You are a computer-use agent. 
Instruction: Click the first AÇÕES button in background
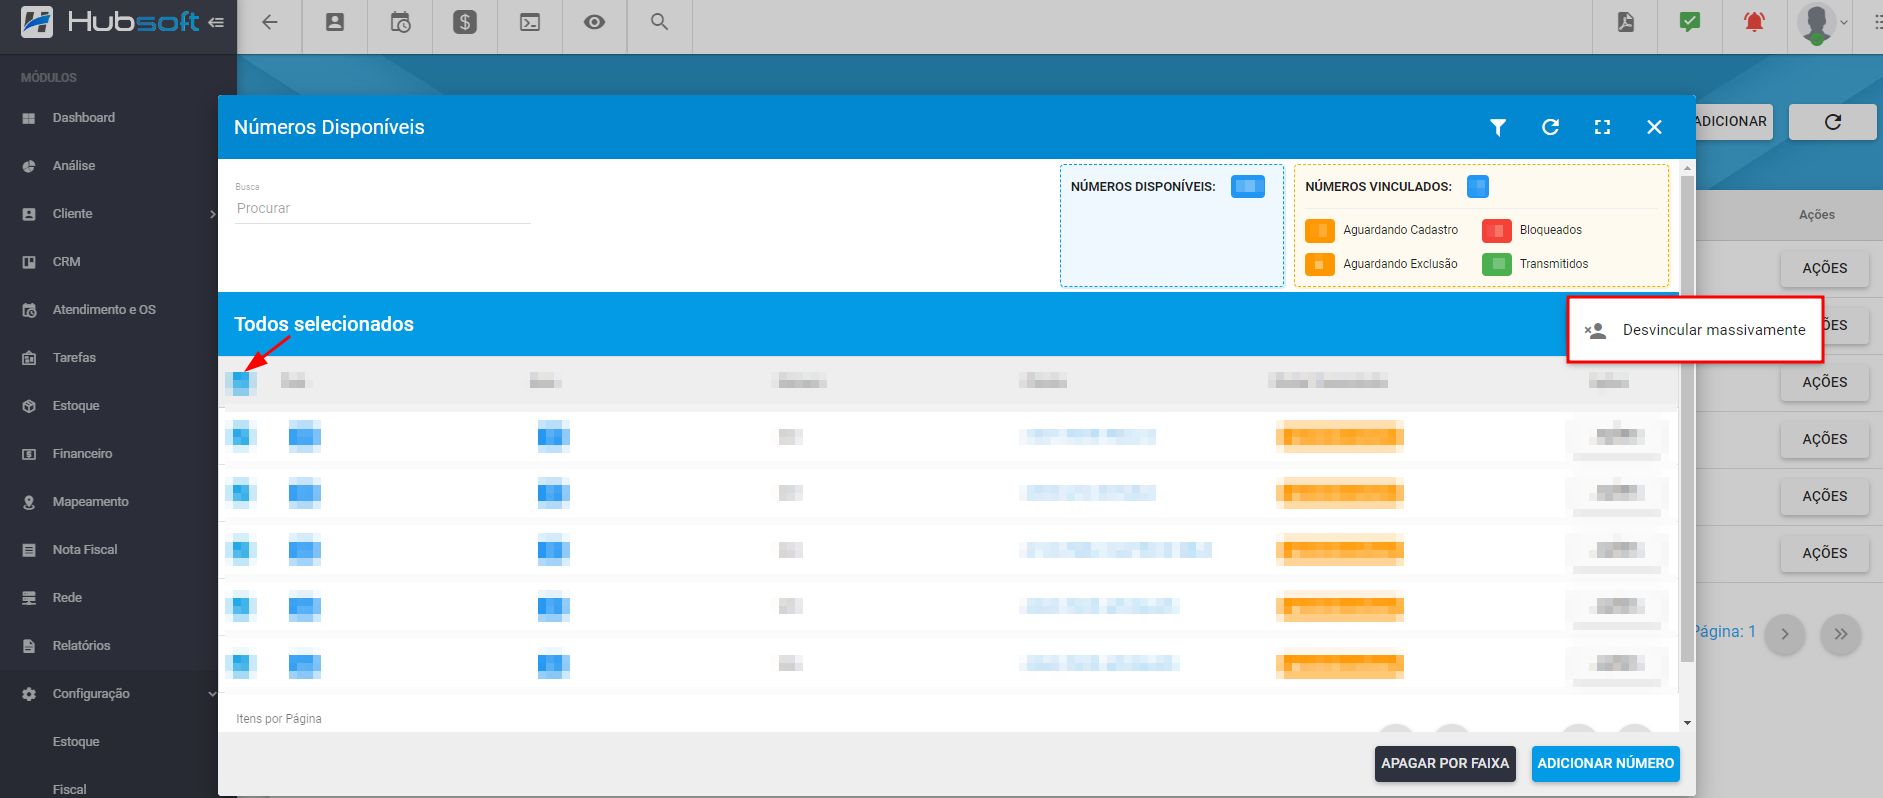(x=1824, y=268)
